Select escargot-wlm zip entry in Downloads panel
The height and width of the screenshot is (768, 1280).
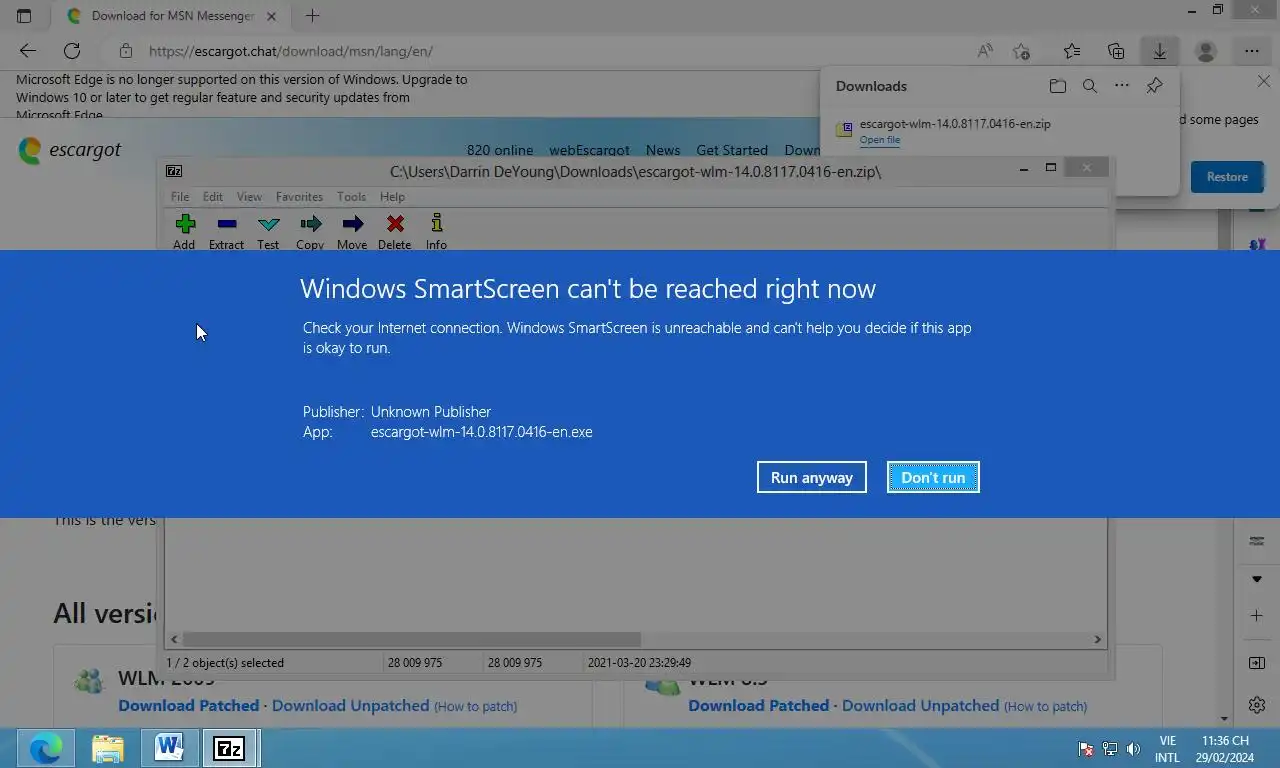coord(955,124)
